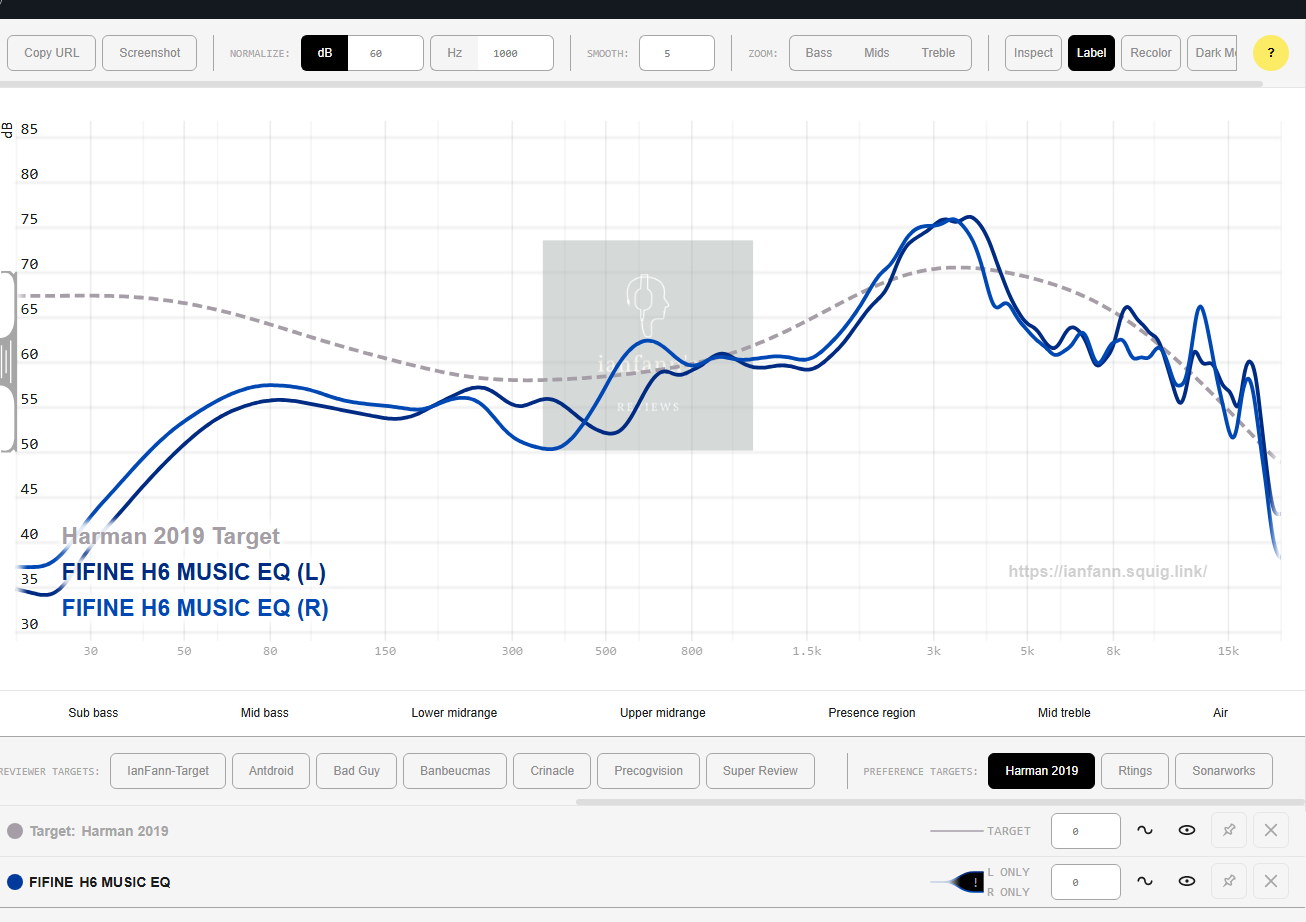Select the Precogvision reviewer target
The height and width of the screenshot is (922, 1306).
tap(649, 771)
